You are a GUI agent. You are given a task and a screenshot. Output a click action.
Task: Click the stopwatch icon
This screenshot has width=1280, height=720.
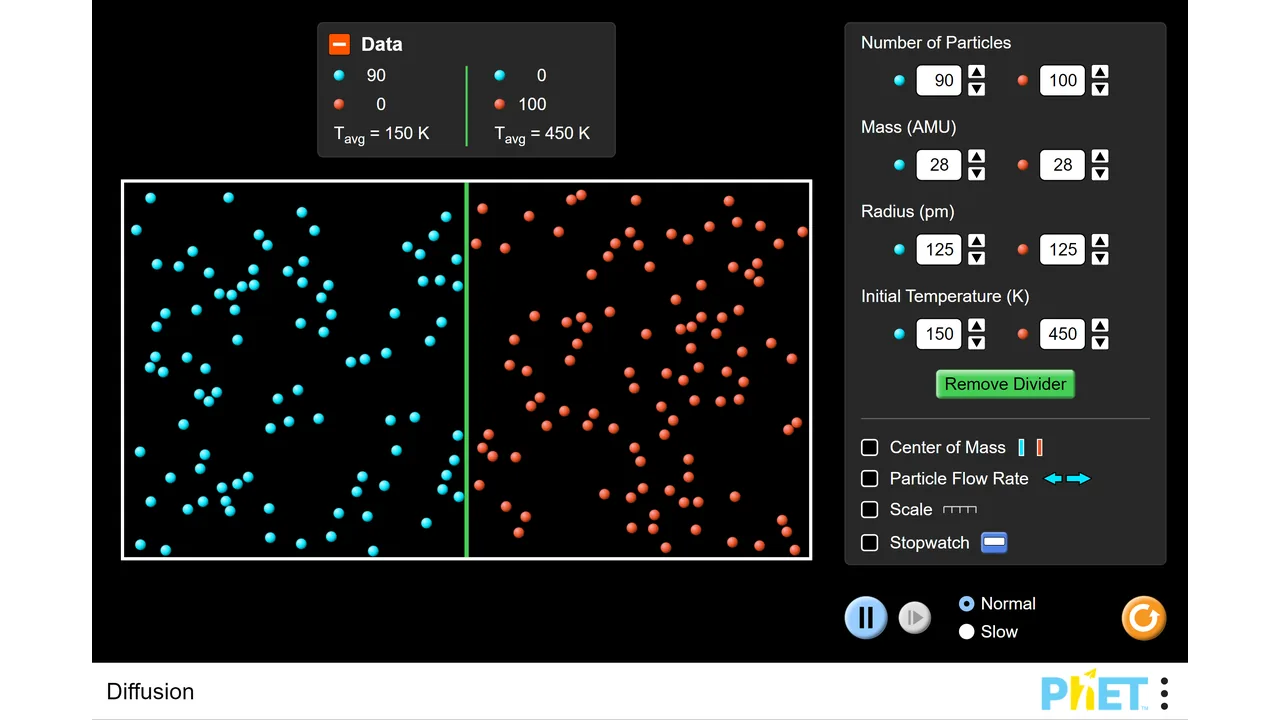tap(994, 542)
